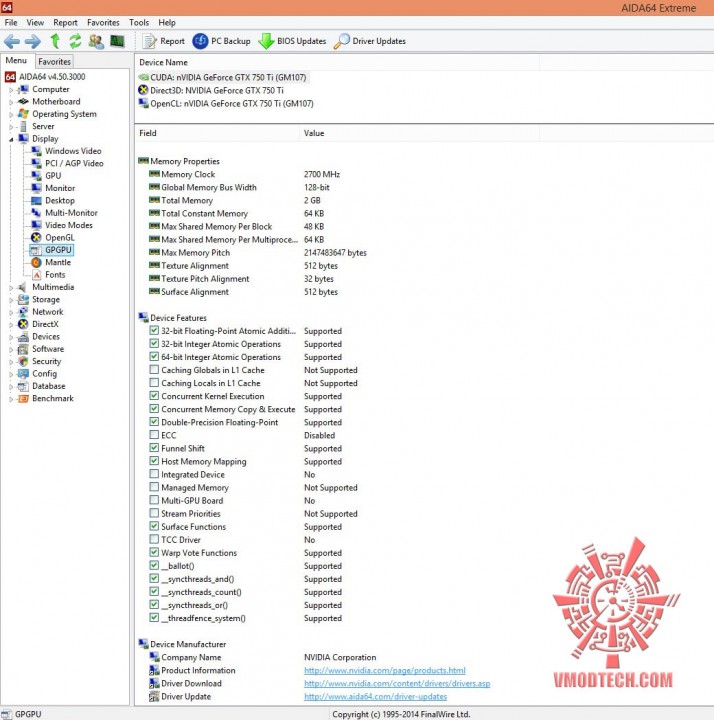This screenshot has height=720, width=714.
Task: Select Windows Video in the tree
Action: pyautogui.click(x=66, y=151)
